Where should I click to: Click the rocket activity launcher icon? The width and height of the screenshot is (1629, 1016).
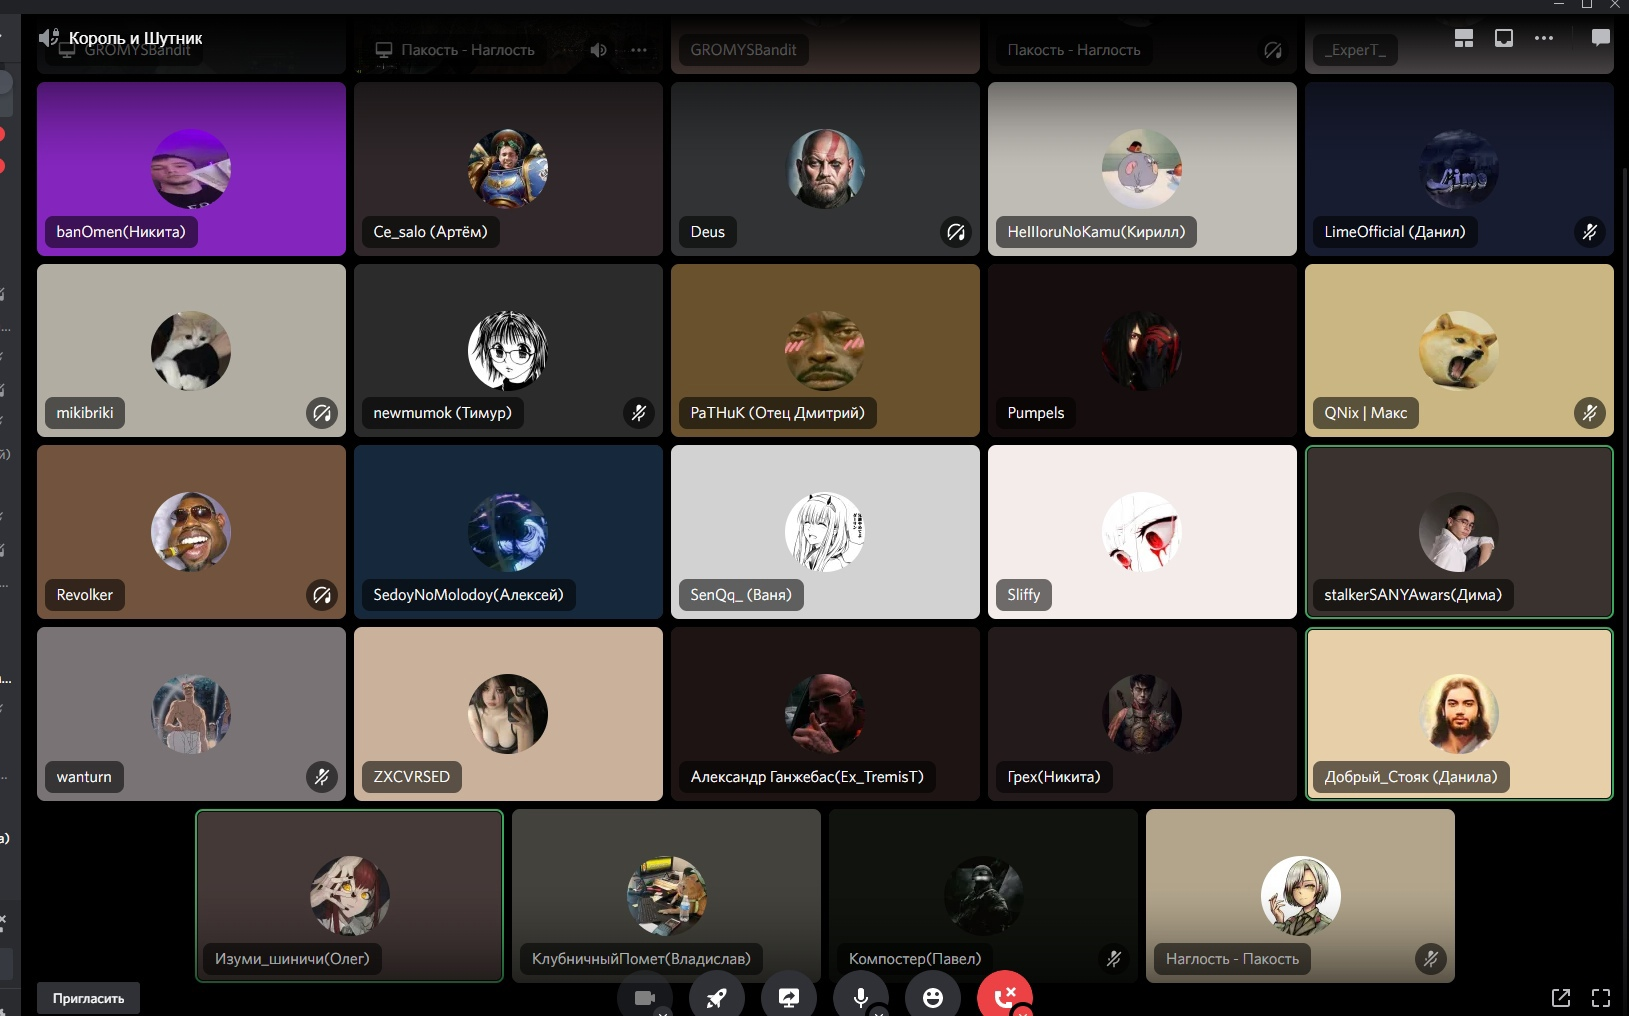coord(716,998)
